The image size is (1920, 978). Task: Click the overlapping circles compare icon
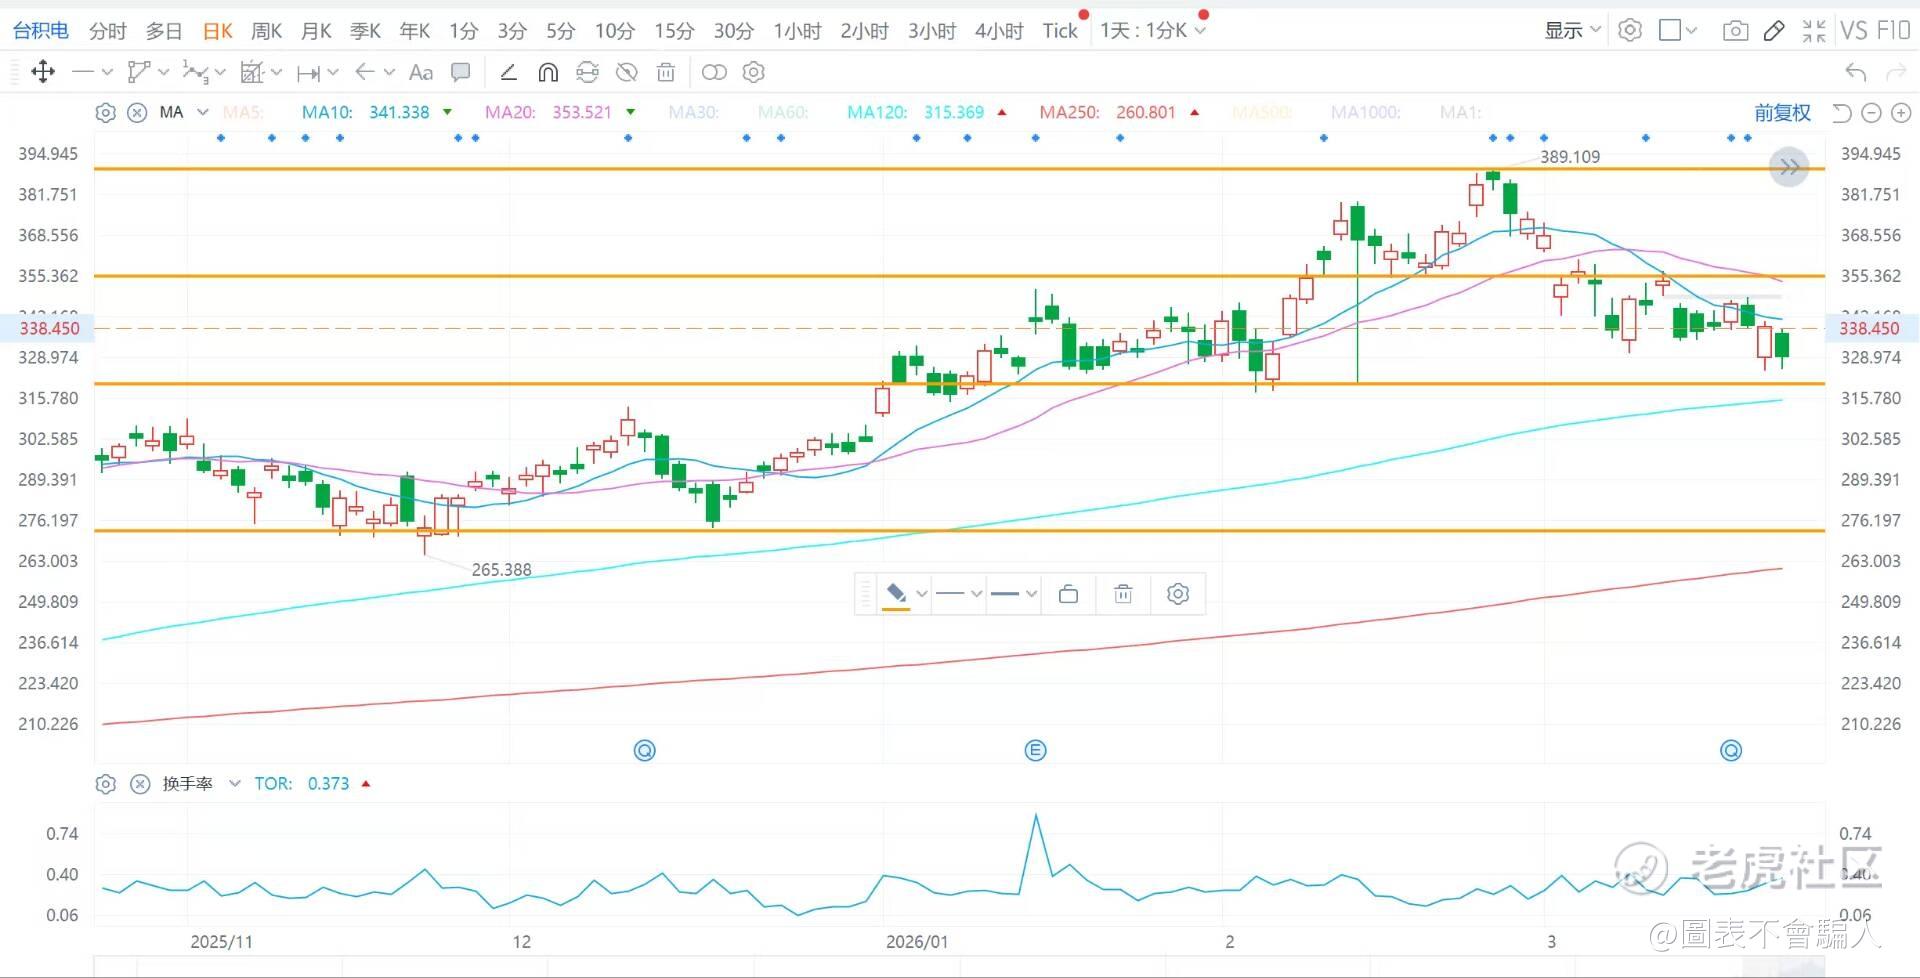(x=714, y=72)
